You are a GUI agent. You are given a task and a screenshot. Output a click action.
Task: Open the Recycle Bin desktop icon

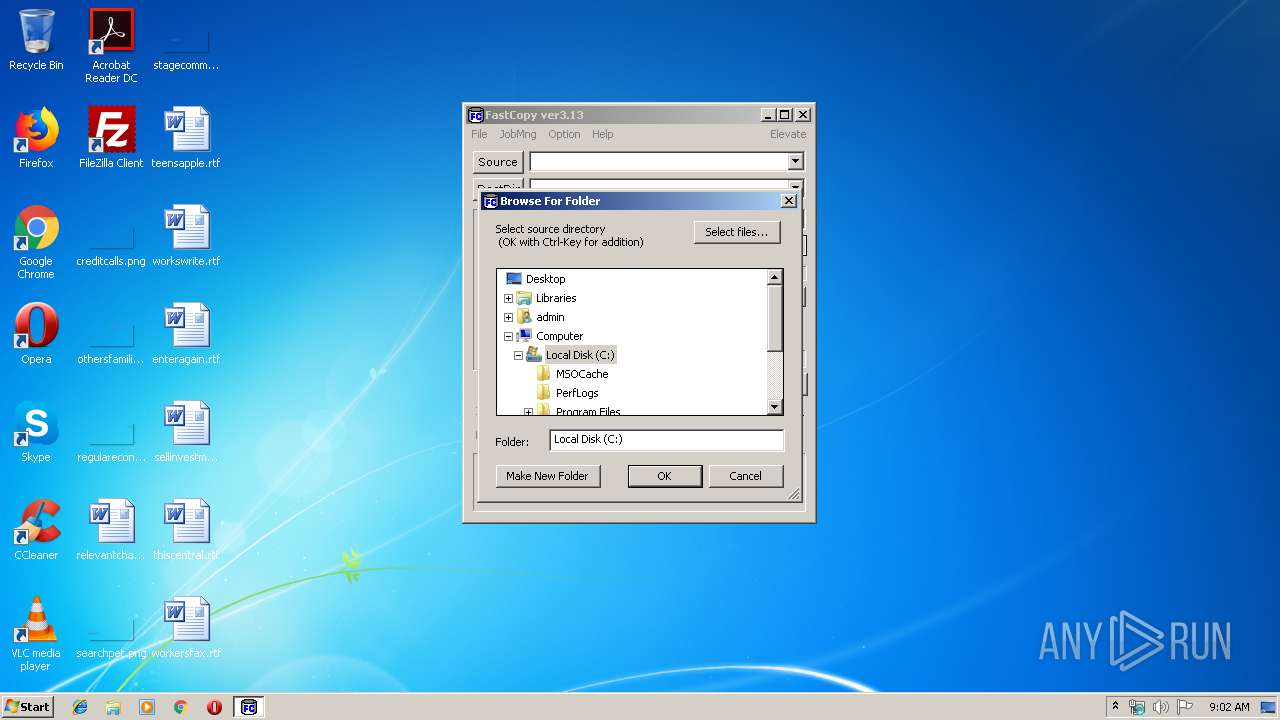36,40
